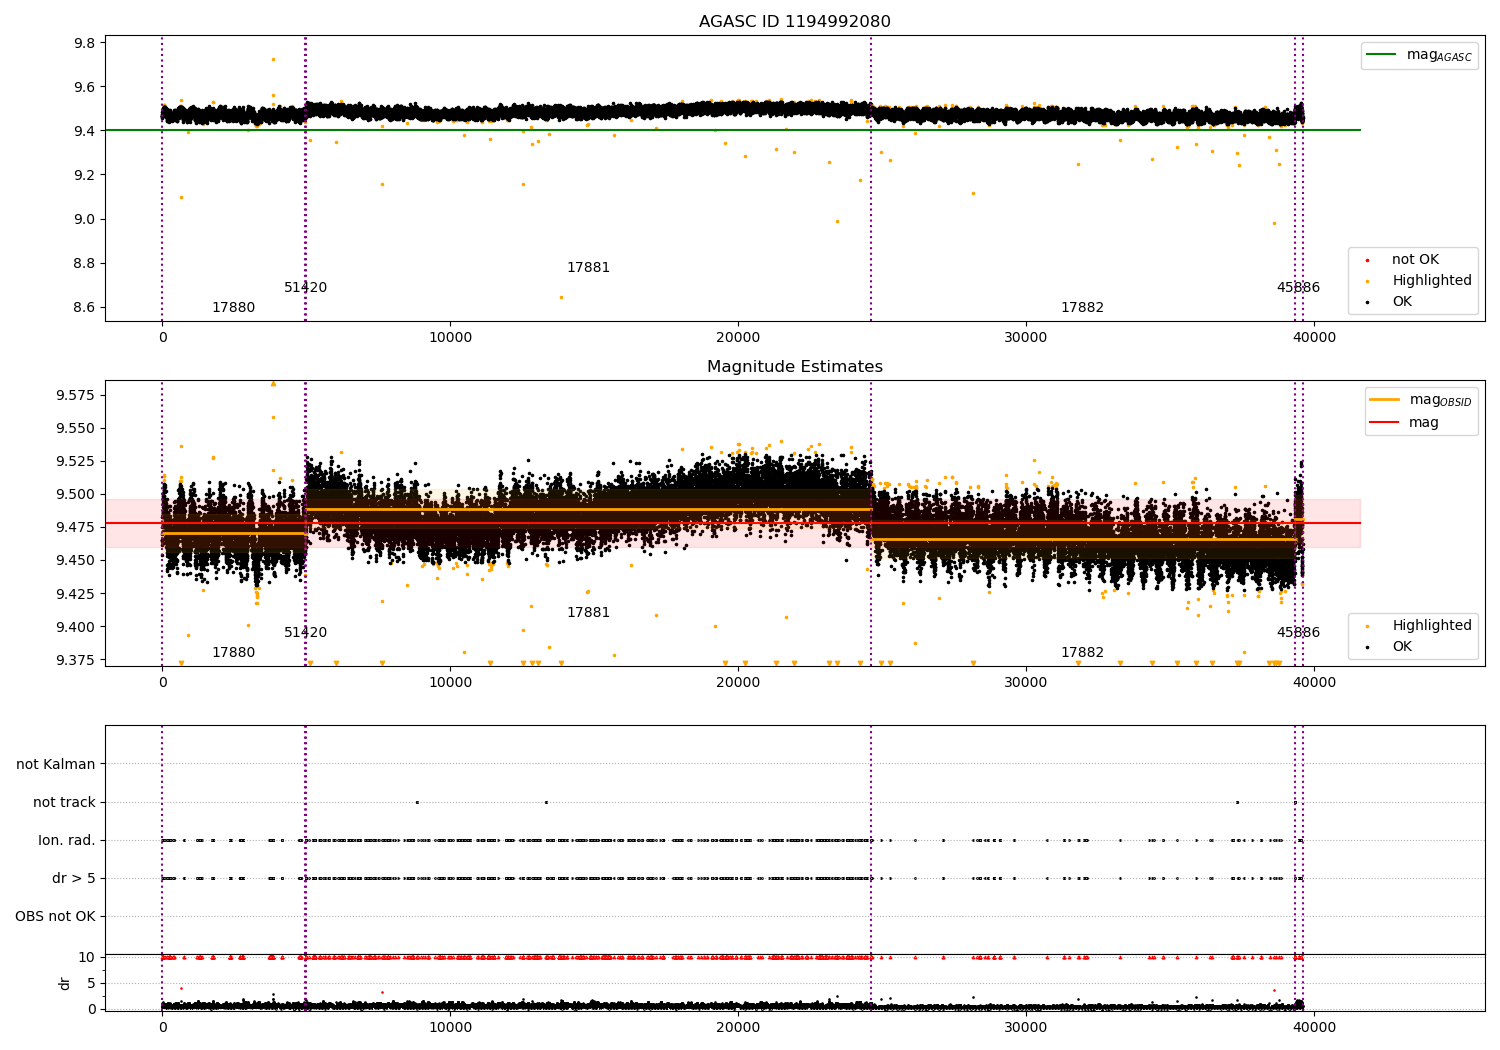Click x-axis tick 40000 under bottom dr plot
This screenshot has height=1050, width=1500.
click(1314, 1027)
